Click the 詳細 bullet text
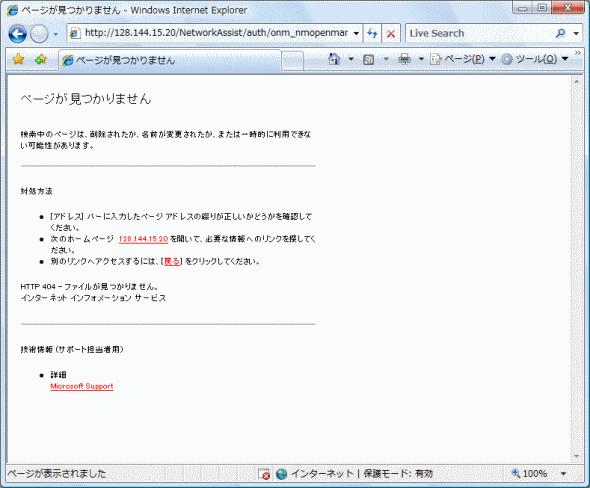The height and width of the screenshot is (488, 590). (59, 375)
